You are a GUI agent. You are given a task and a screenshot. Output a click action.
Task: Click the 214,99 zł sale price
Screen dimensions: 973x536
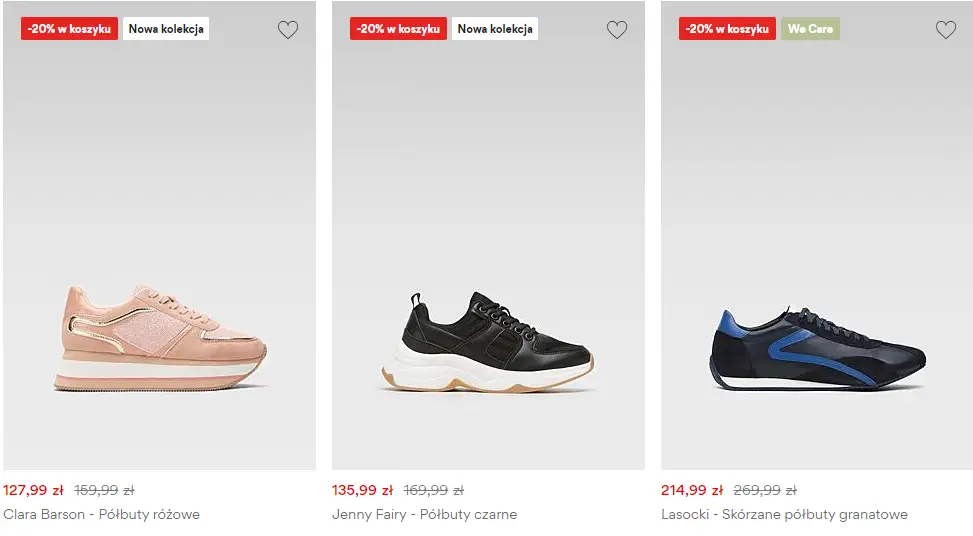(x=691, y=490)
